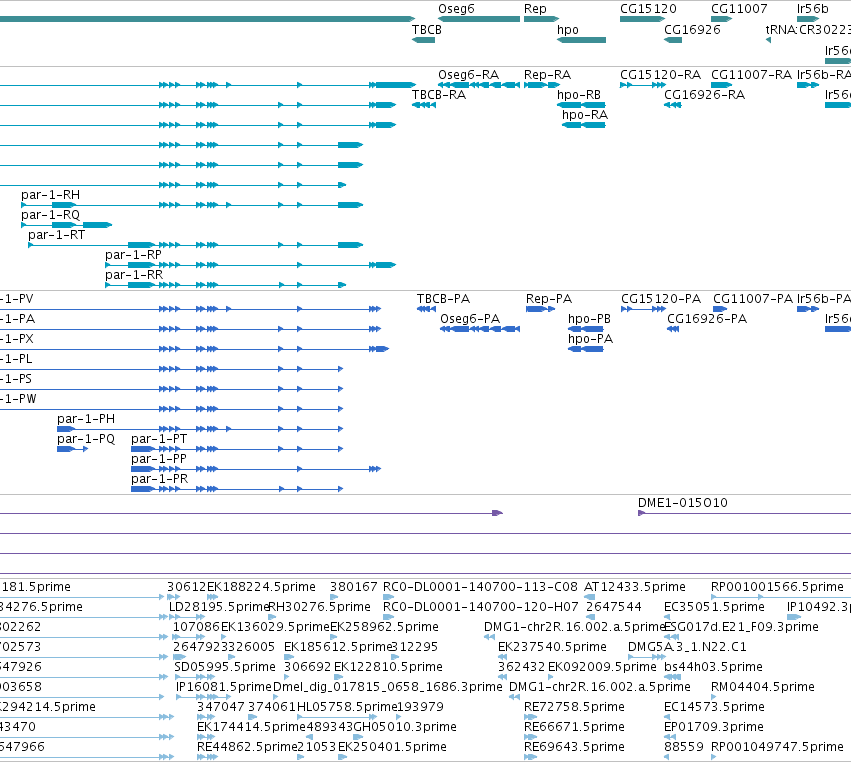Viewport: 851px width, 762px height.
Task: Select the par-1-RQ transcript label
Action: click(x=50, y=214)
